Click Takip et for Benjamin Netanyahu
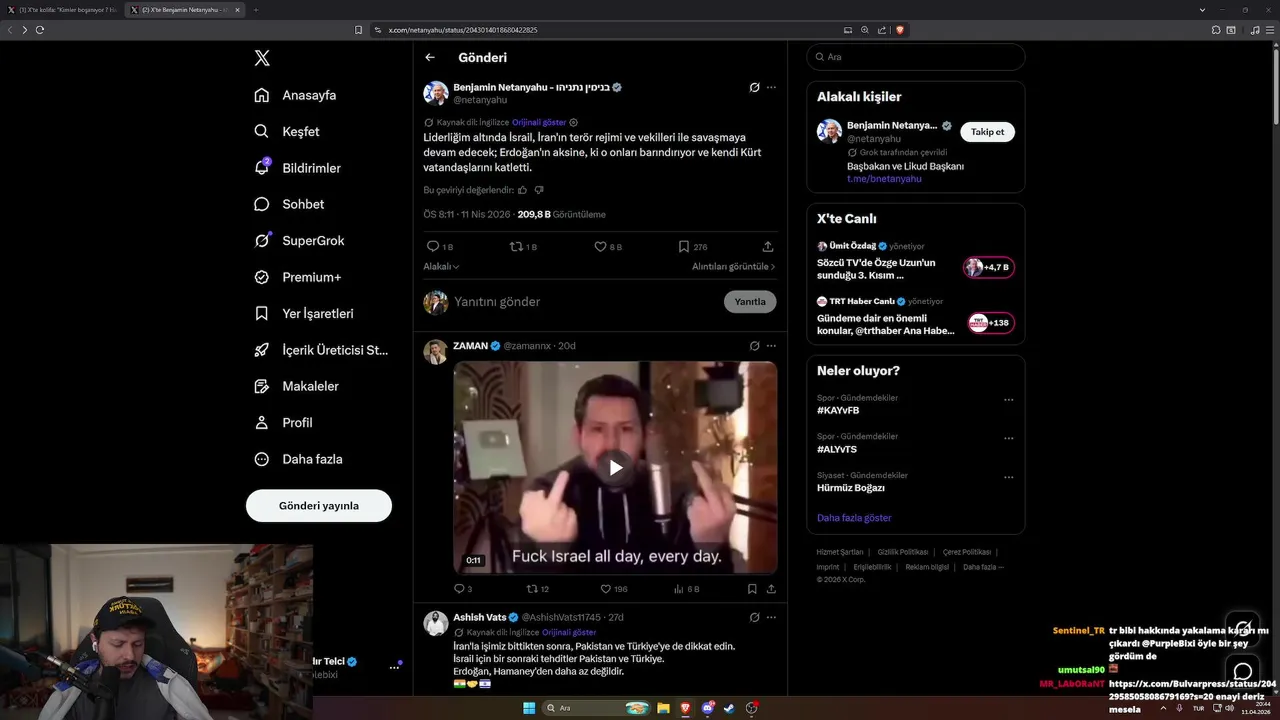Viewport: 1280px width, 720px height. 987,132
